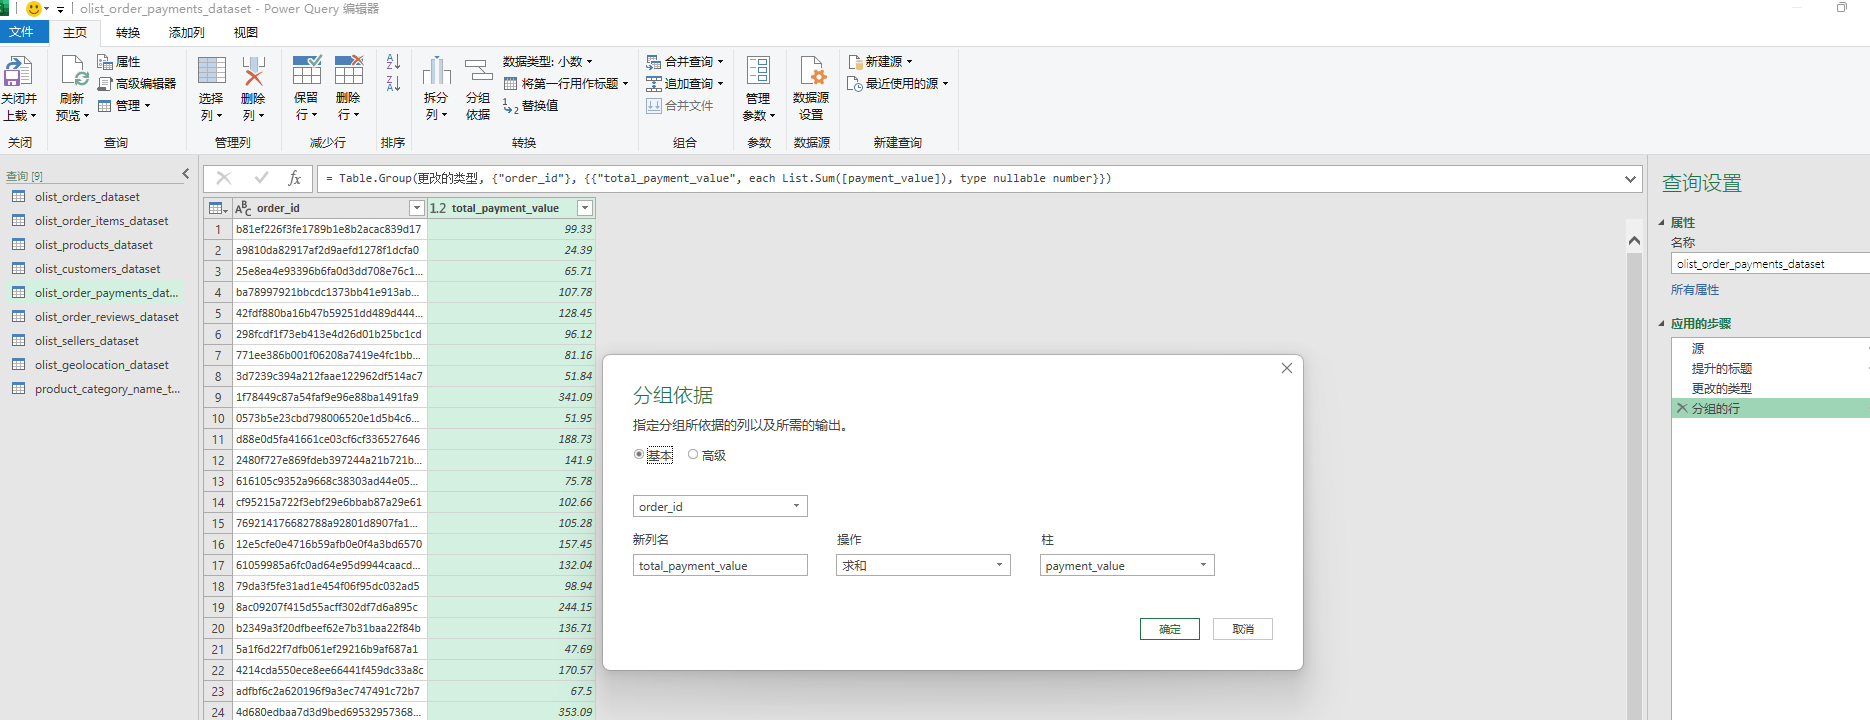This screenshot has width=1870, height=720.
Task: Click 合并文件 Combine Files
Action: (680, 106)
